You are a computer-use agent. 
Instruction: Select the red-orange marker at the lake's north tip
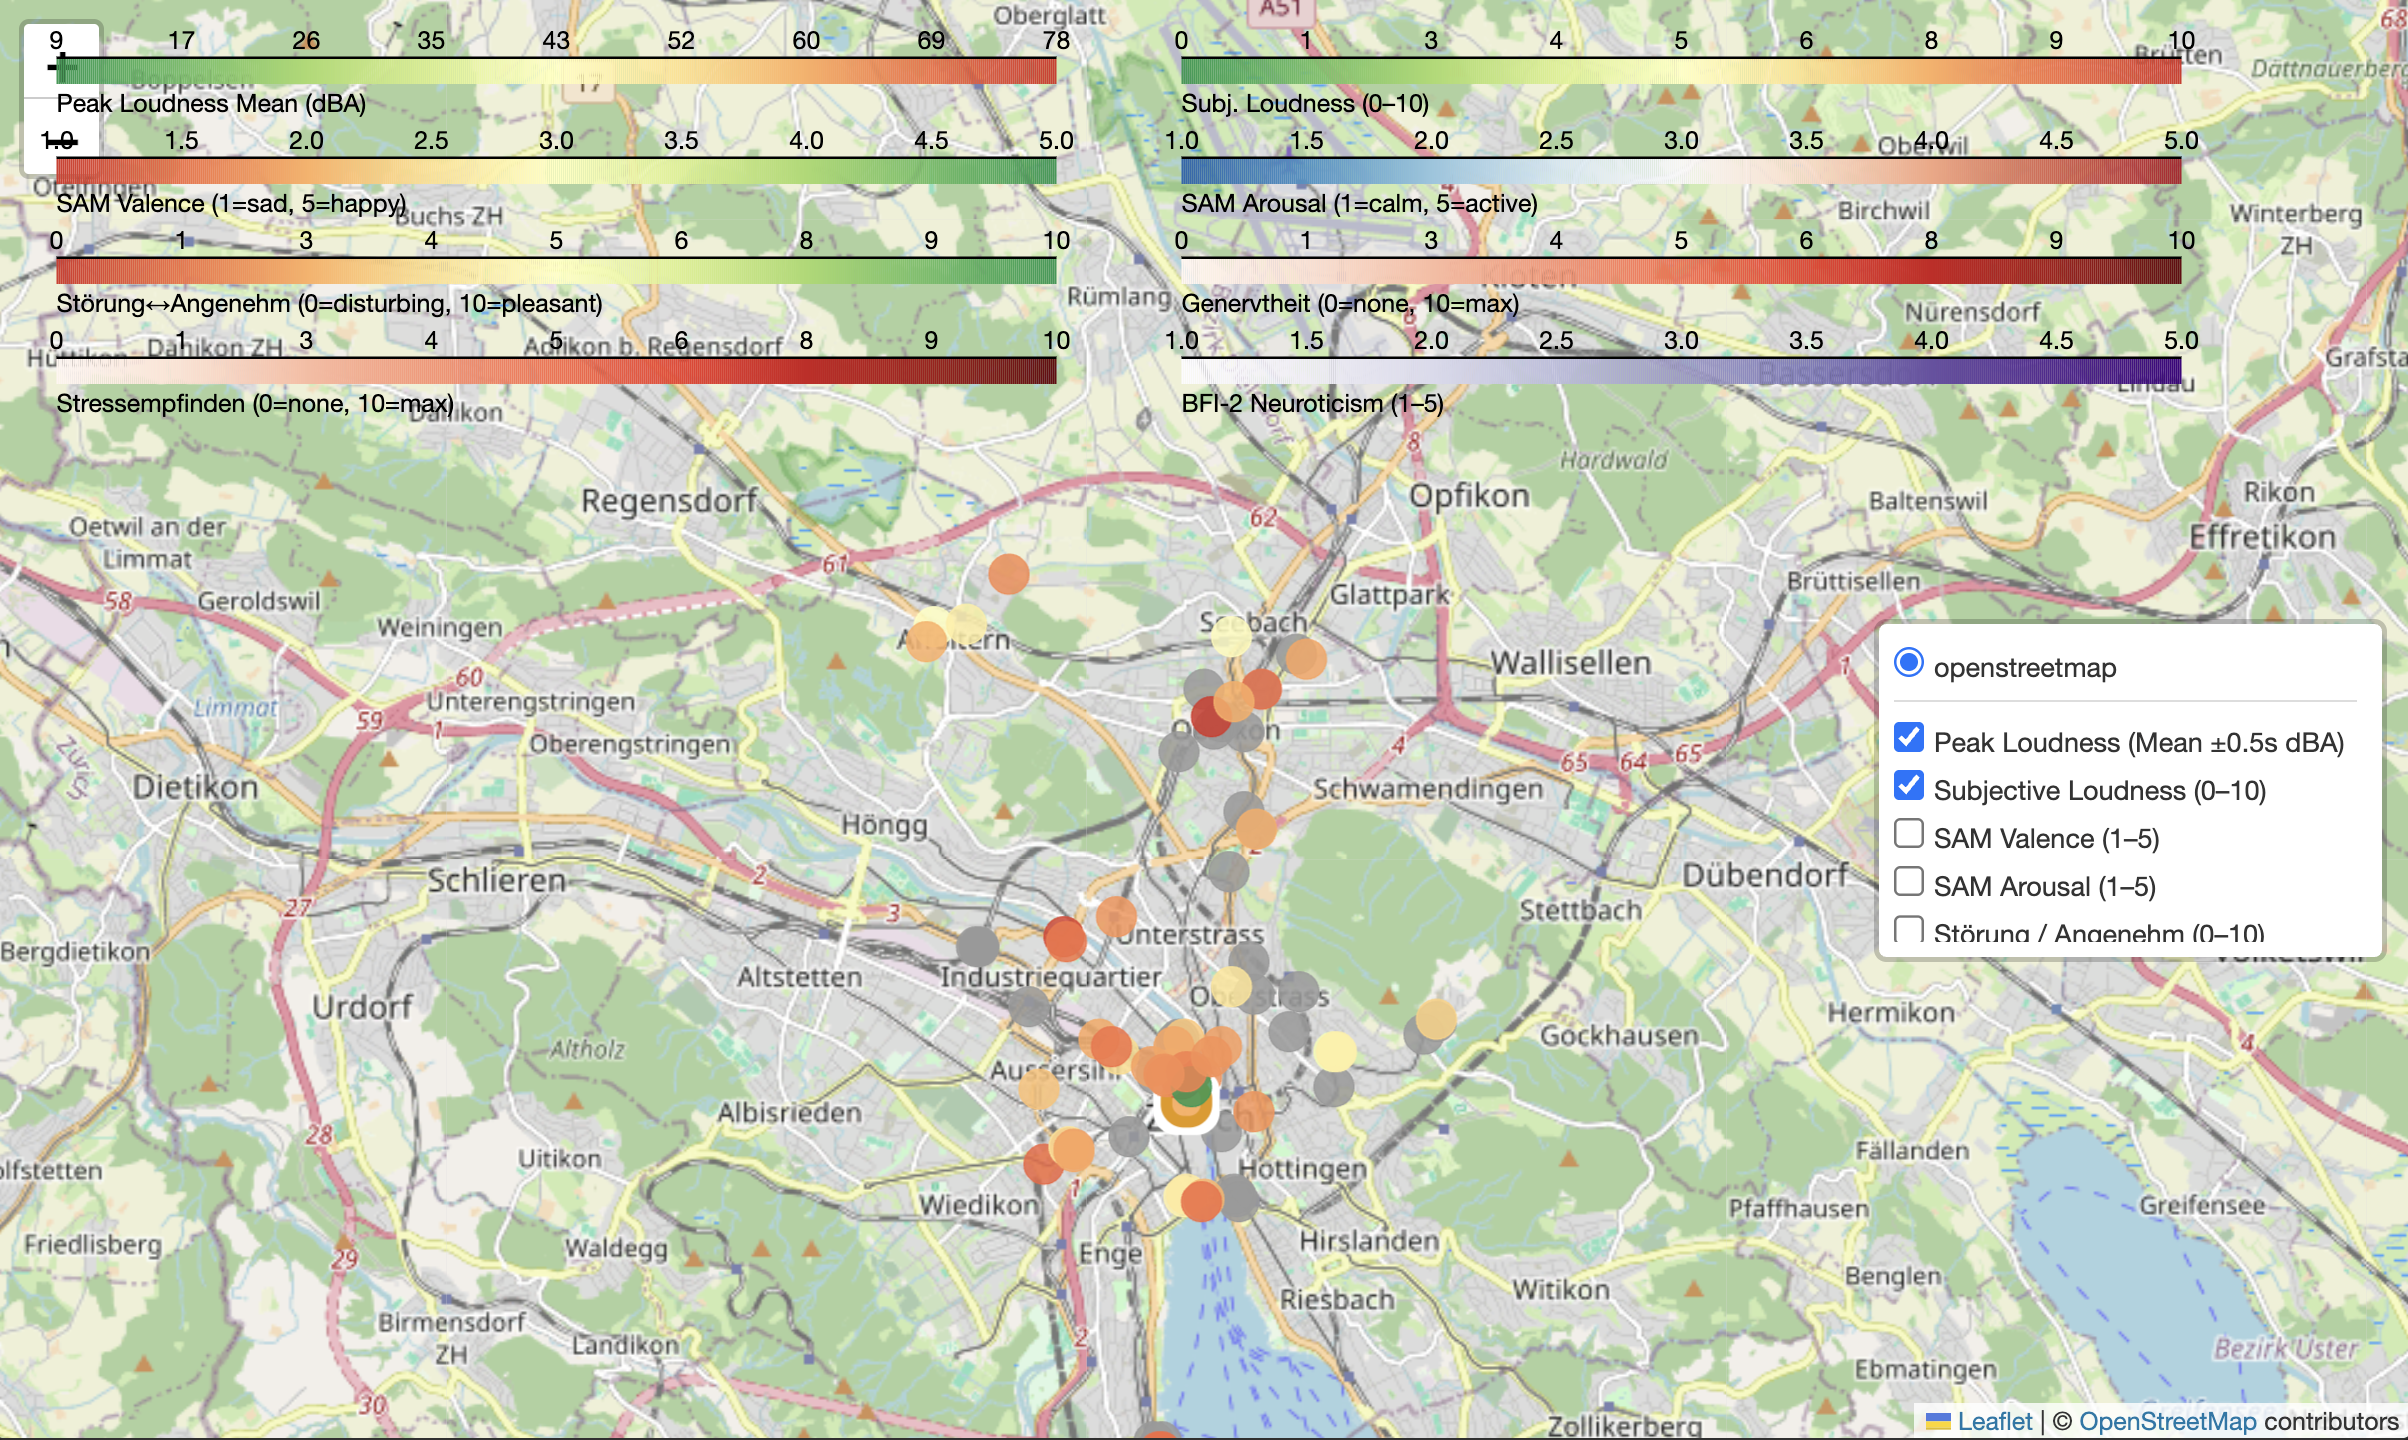[x=1202, y=1201]
